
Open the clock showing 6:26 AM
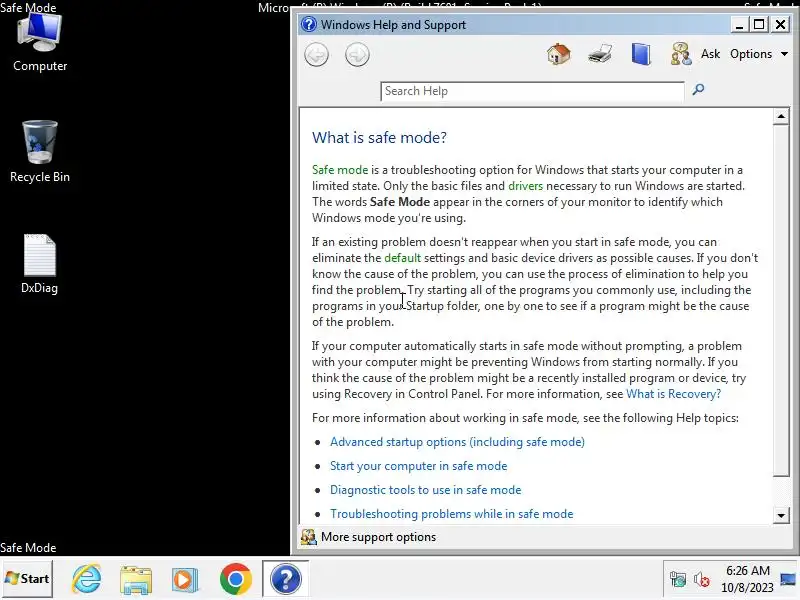[747, 579]
